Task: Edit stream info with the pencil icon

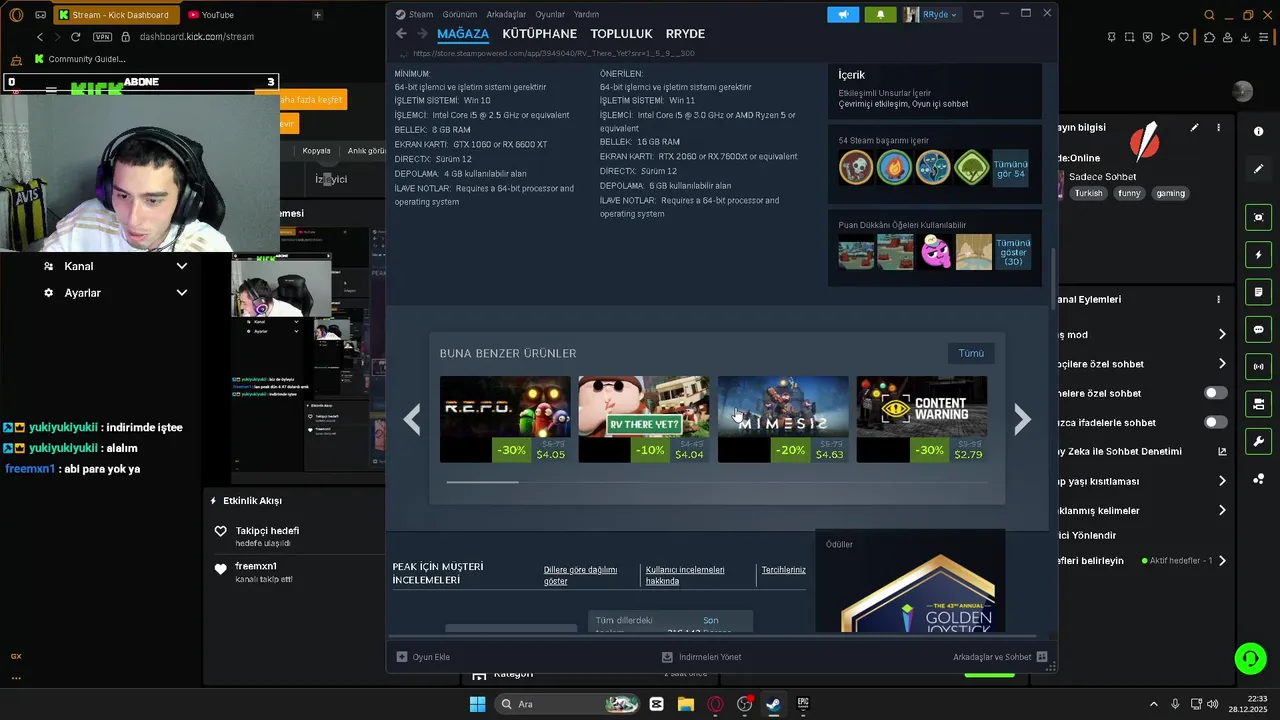Action: [1194, 128]
